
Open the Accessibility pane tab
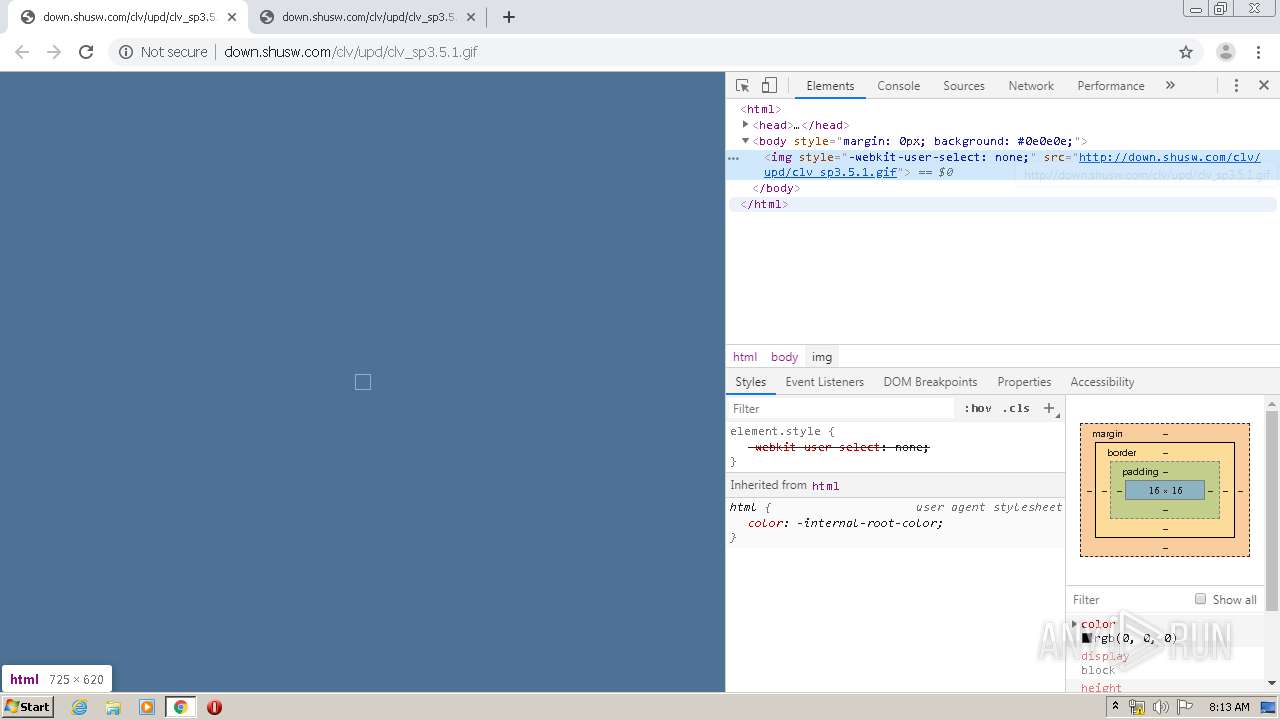(x=1102, y=382)
